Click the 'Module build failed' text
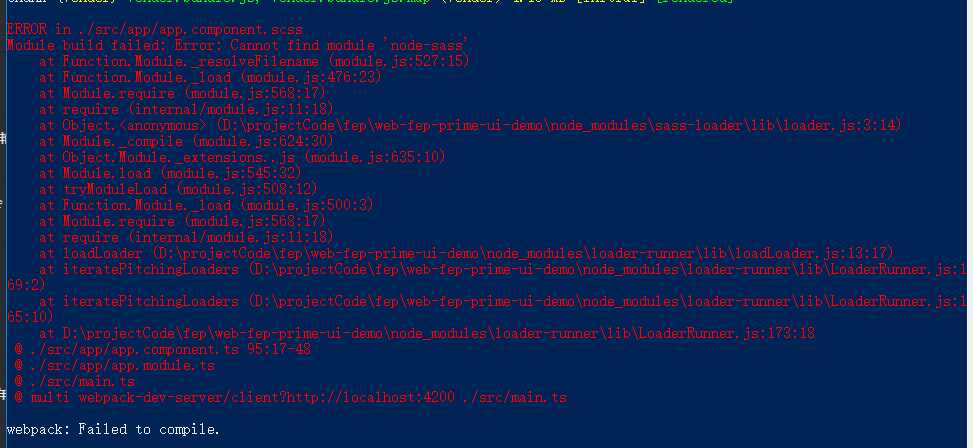 (76, 45)
